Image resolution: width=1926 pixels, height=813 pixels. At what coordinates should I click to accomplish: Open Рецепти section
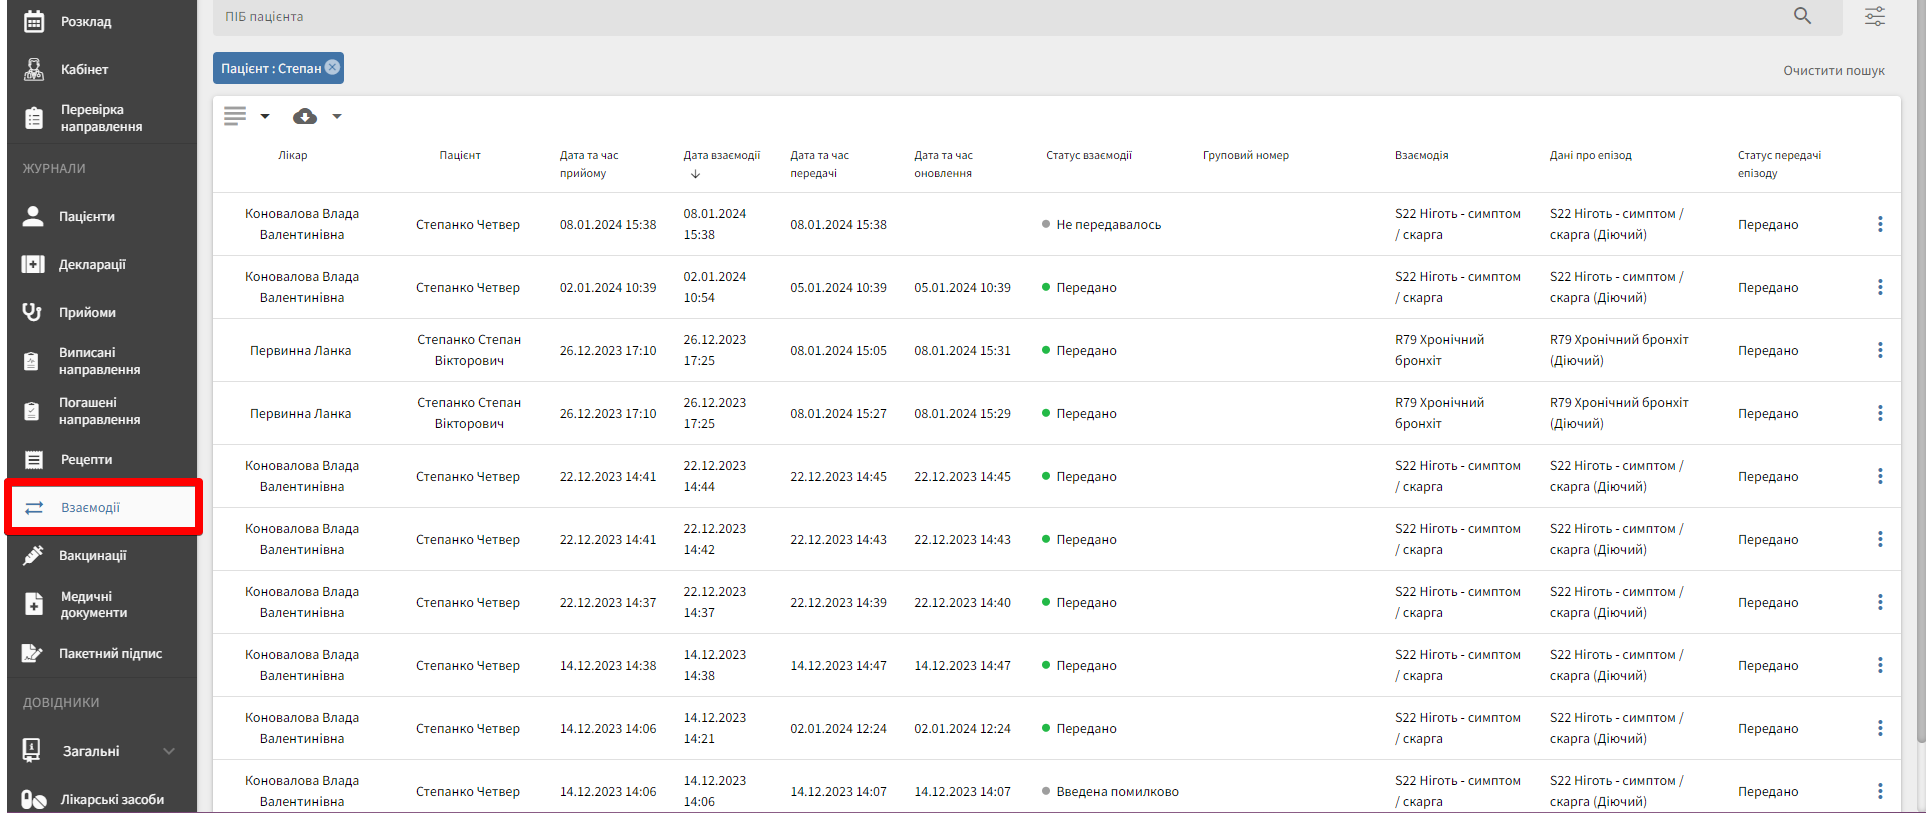(x=86, y=459)
